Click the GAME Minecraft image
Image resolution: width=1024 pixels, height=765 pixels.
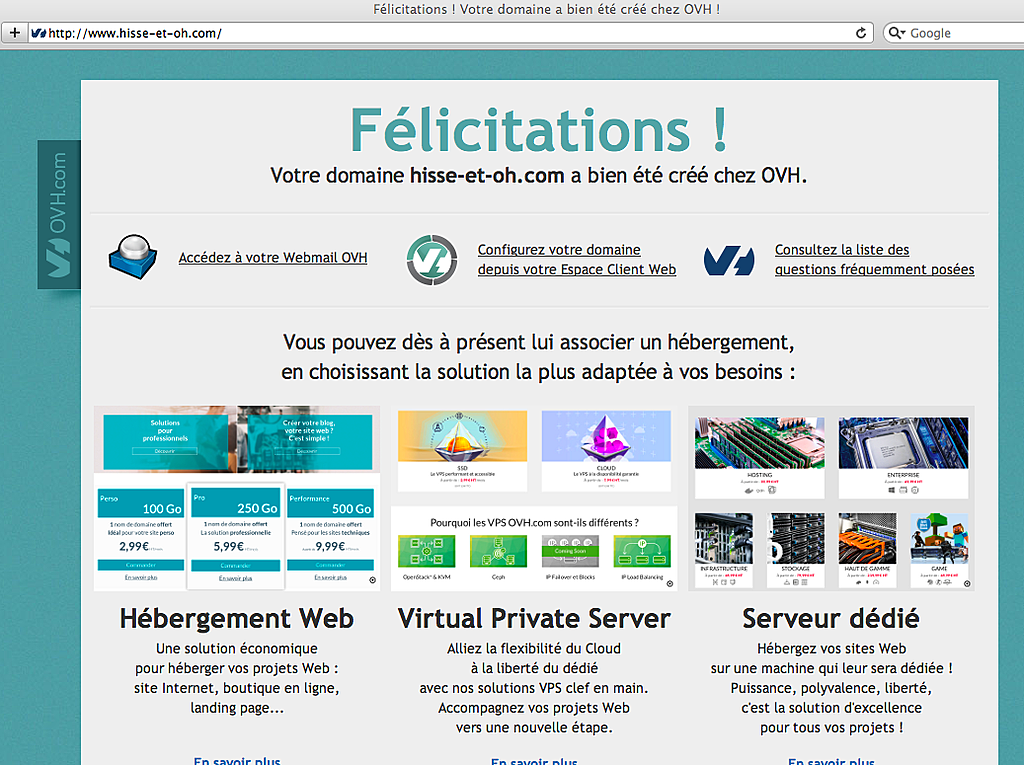(939, 538)
